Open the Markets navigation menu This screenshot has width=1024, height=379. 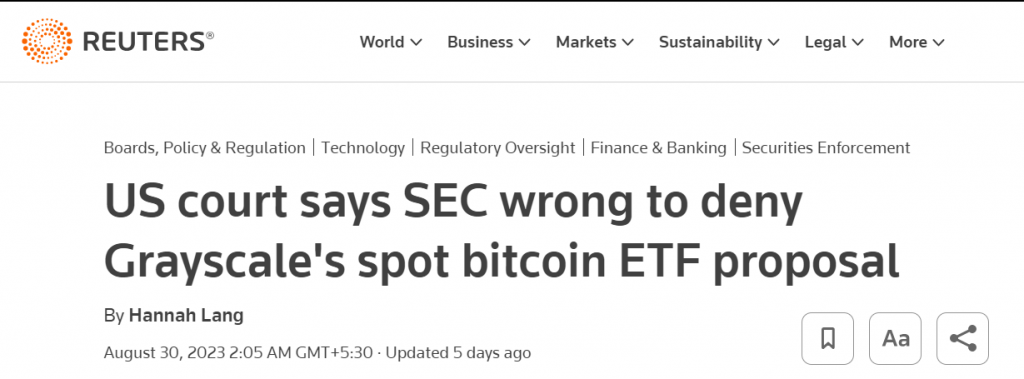(595, 42)
